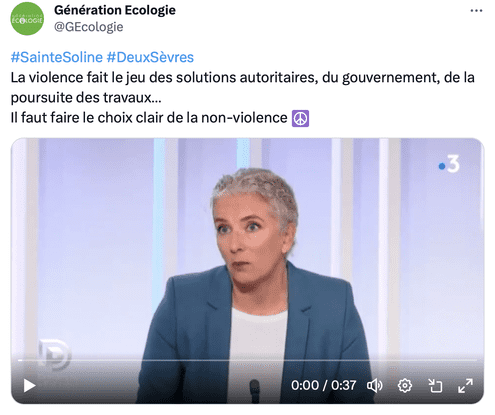
Task: Click the video progress bar
Action: [x=247, y=360]
